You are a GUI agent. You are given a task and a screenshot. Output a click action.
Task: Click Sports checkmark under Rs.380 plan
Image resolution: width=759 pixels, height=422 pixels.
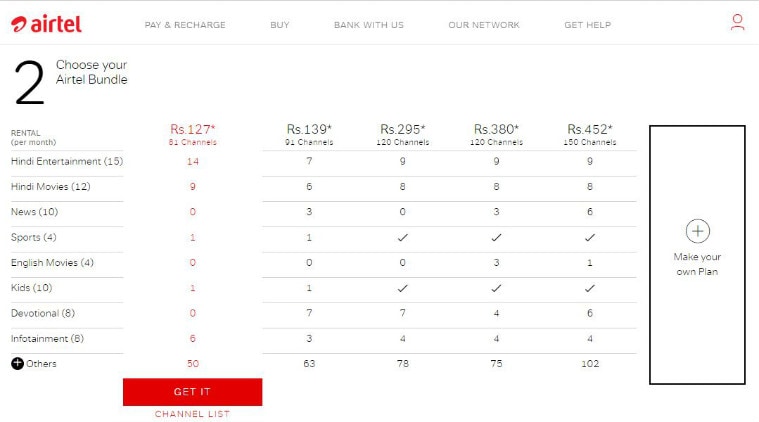point(496,238)
